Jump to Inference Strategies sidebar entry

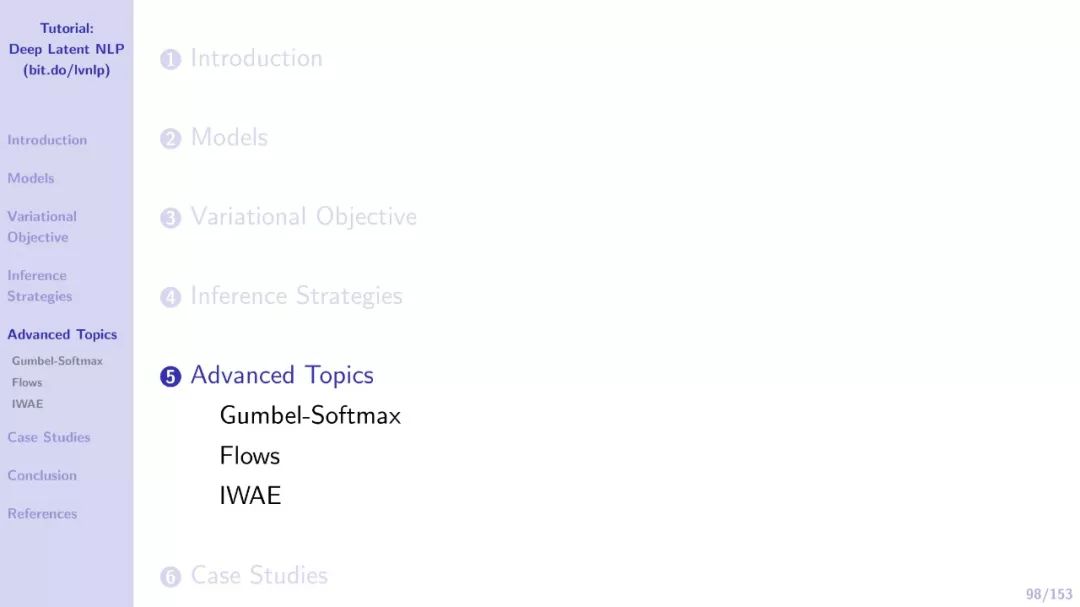pyautogui.click(x=40, y=285)
